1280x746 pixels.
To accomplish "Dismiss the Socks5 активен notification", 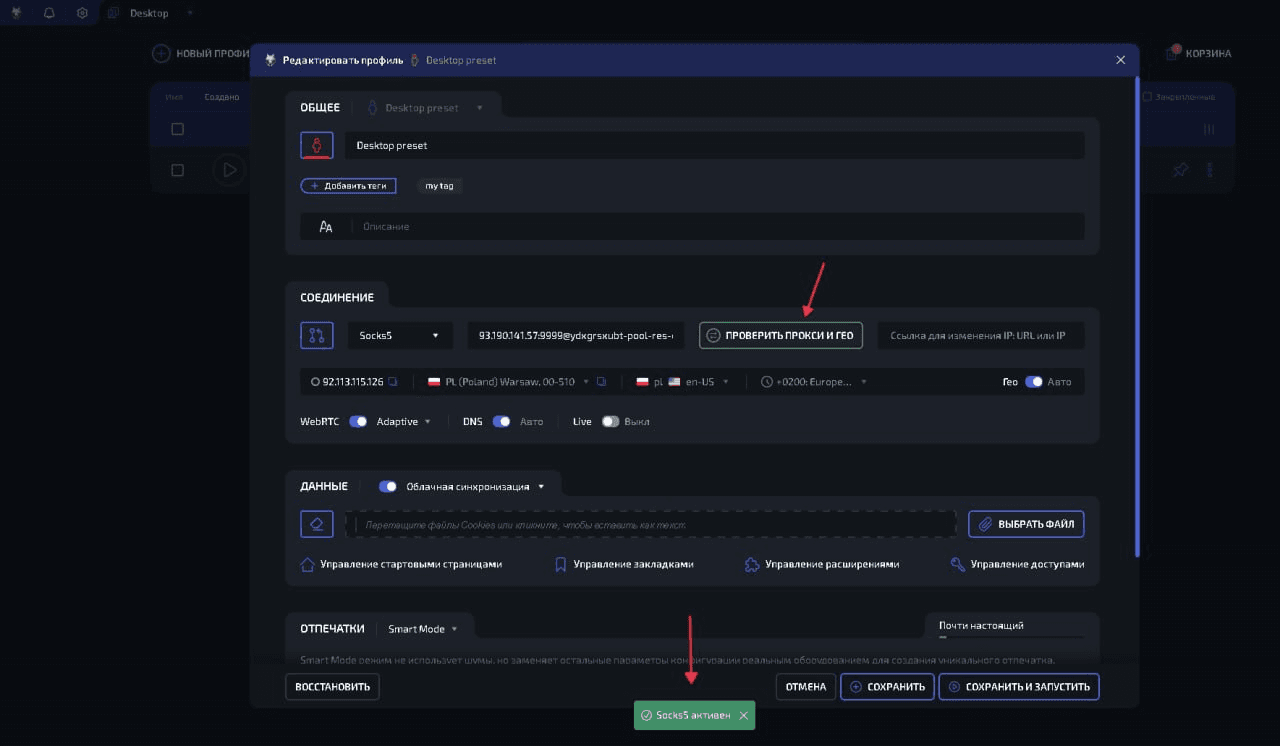I will [x=743, y=716].
